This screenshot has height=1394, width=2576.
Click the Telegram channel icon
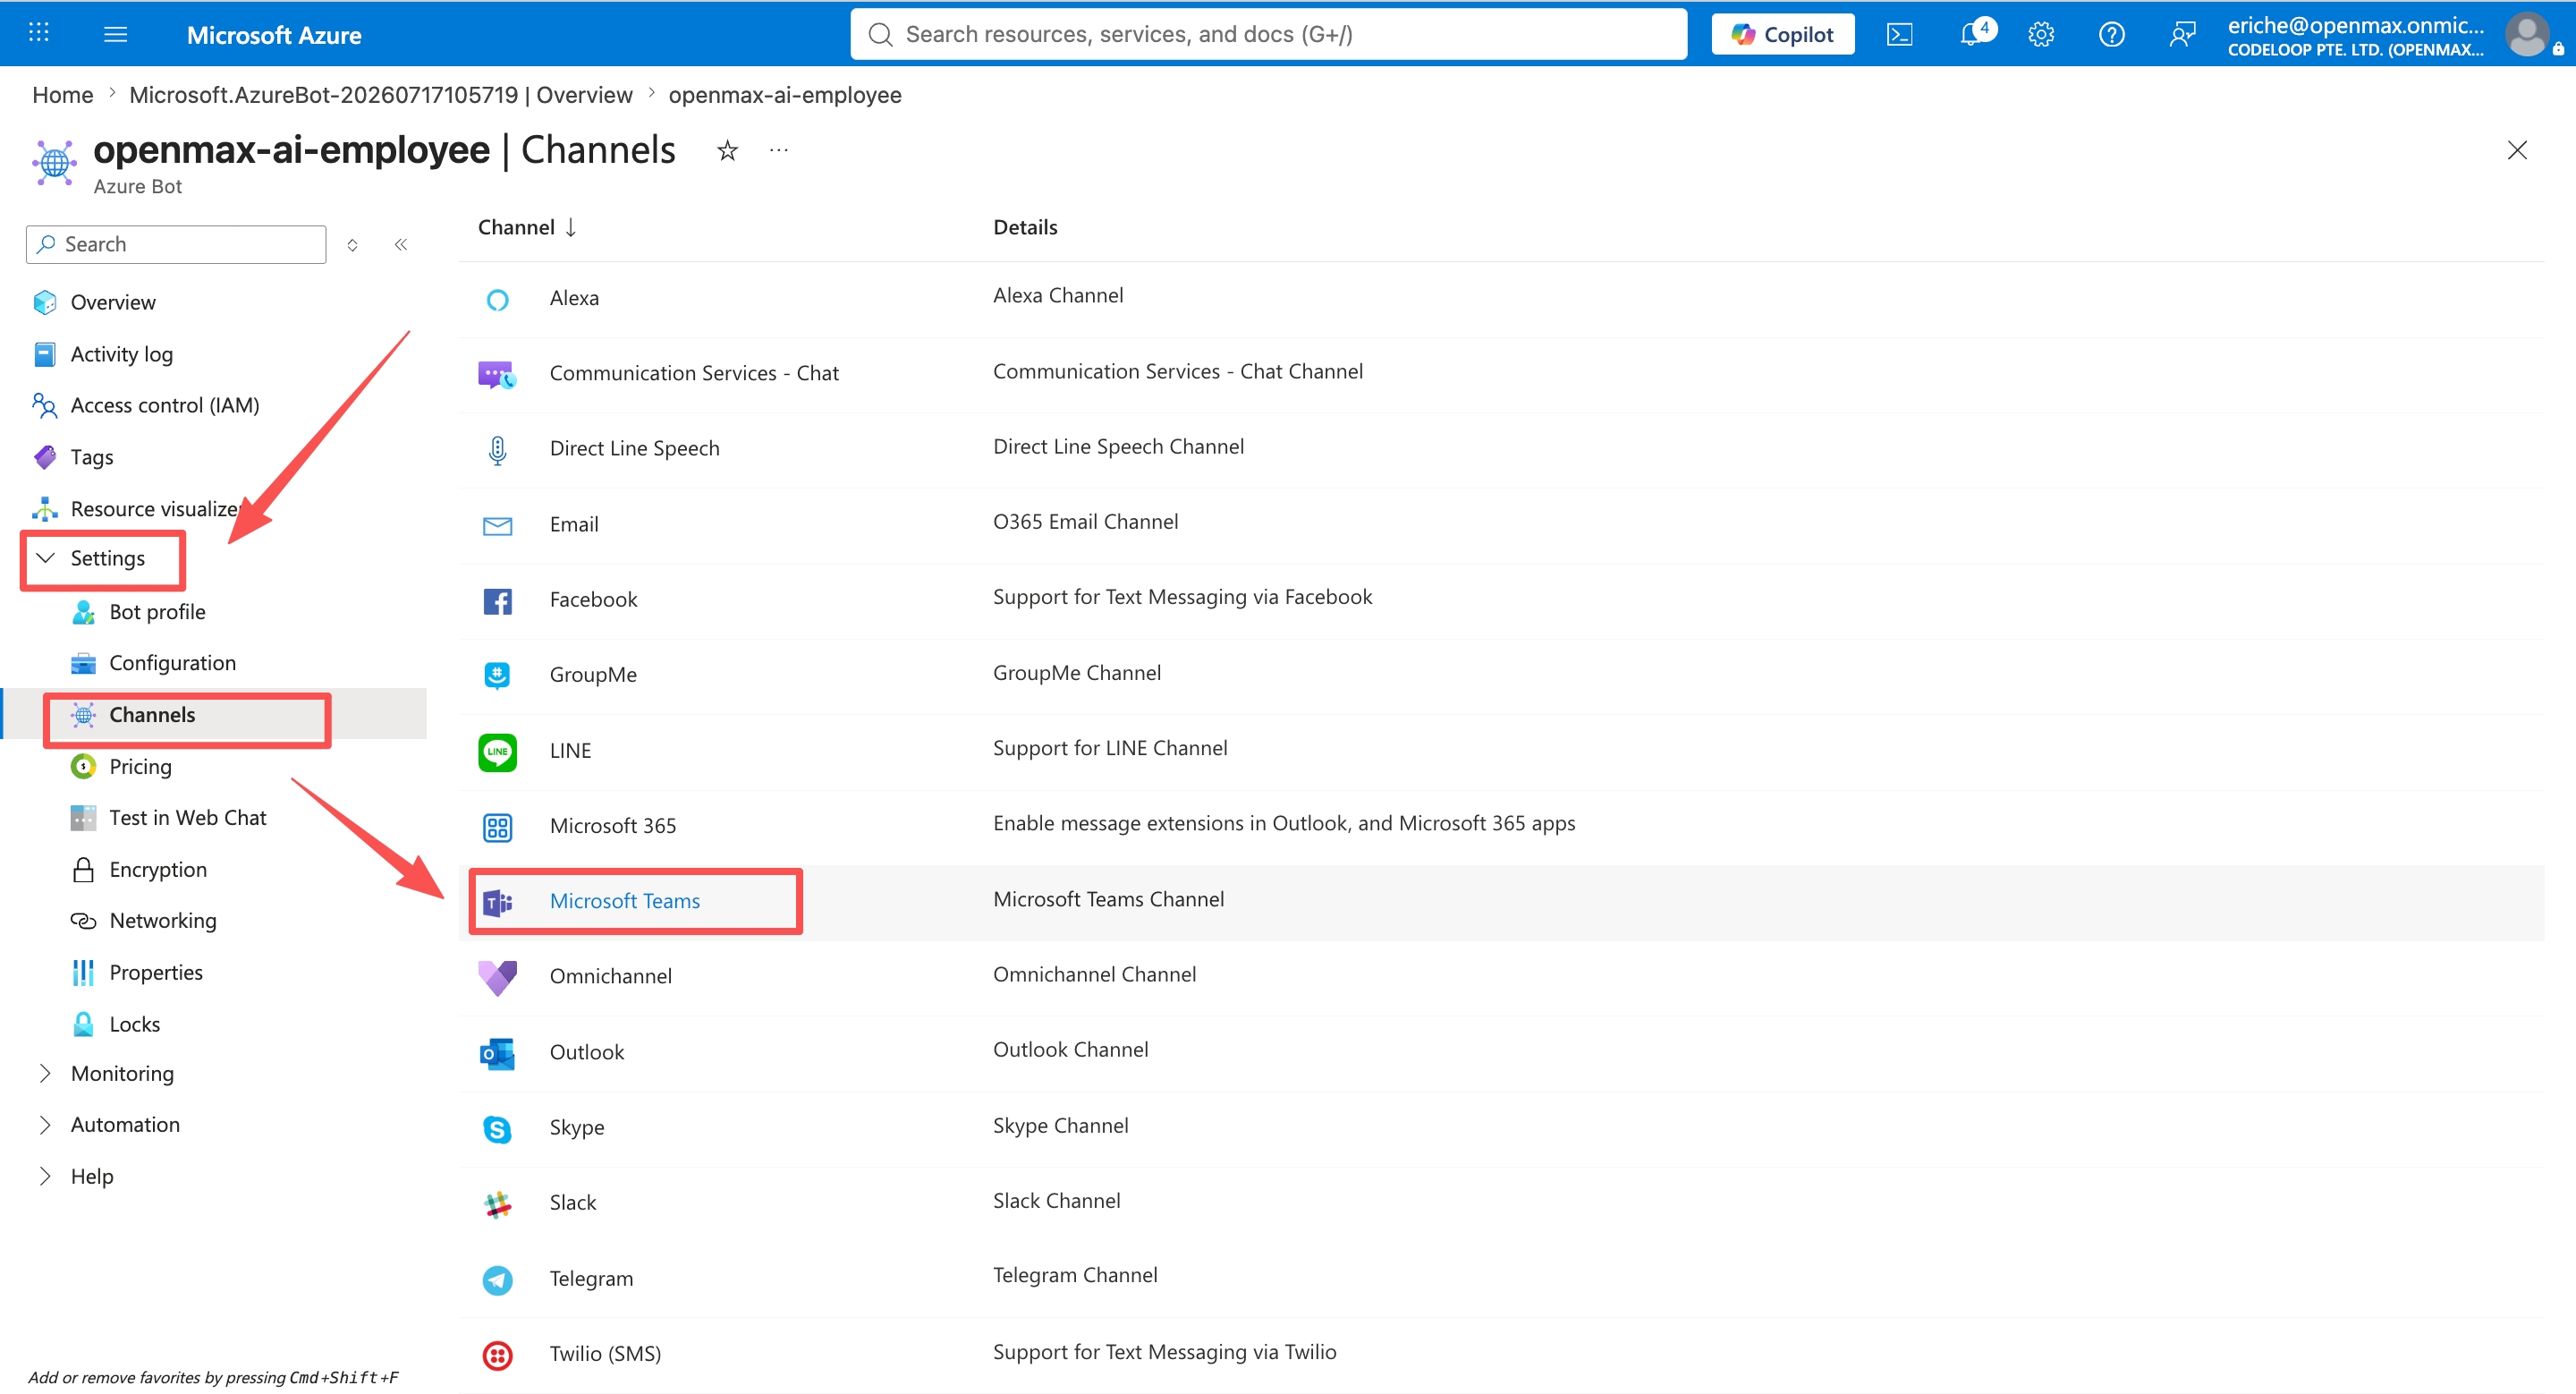[x=497, y=1280]
